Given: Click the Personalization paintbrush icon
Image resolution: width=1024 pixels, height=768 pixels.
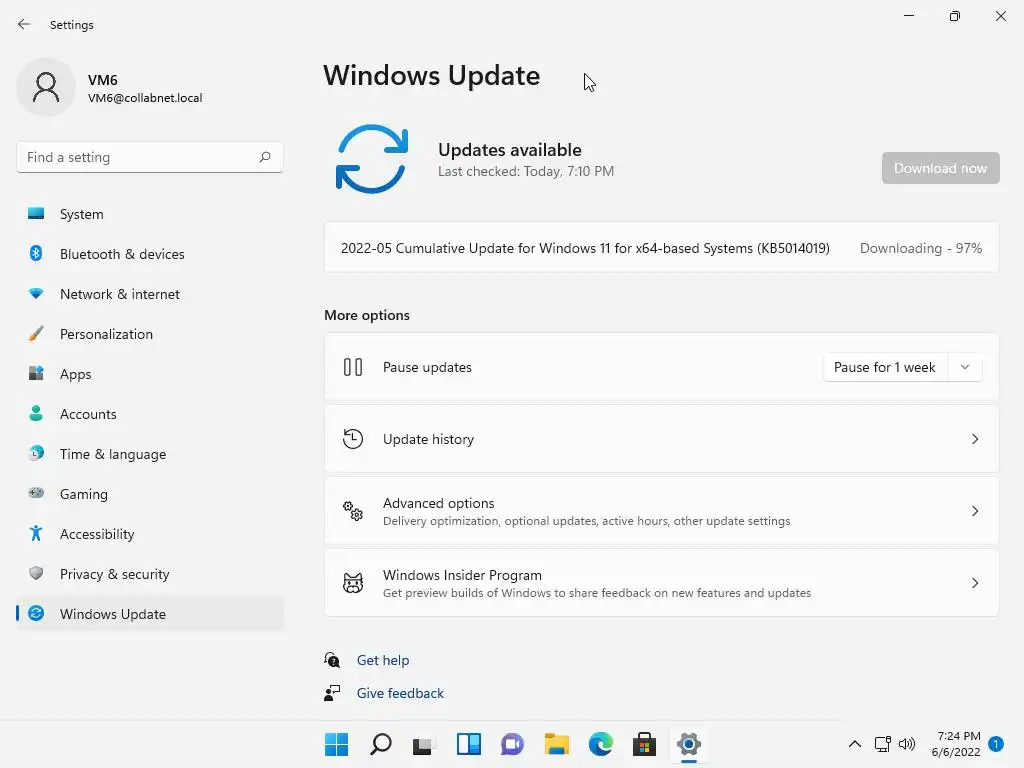Looking at the screenshot, I should (36, 334).
